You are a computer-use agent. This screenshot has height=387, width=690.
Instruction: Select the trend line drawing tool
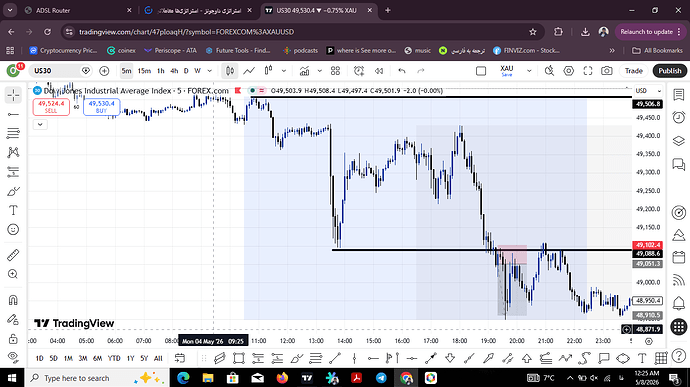pyautogui.click(x=13, y=114)
